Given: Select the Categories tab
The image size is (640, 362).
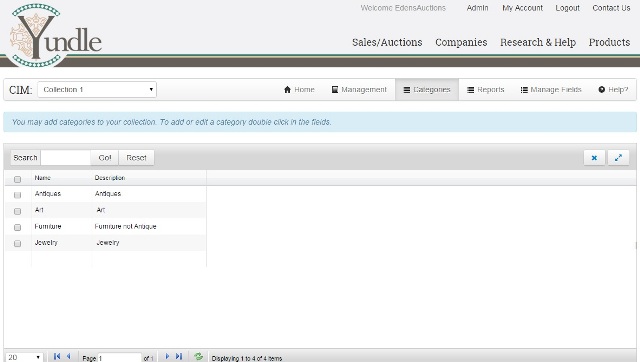Looking at the screenshot, I should [427, 89].
